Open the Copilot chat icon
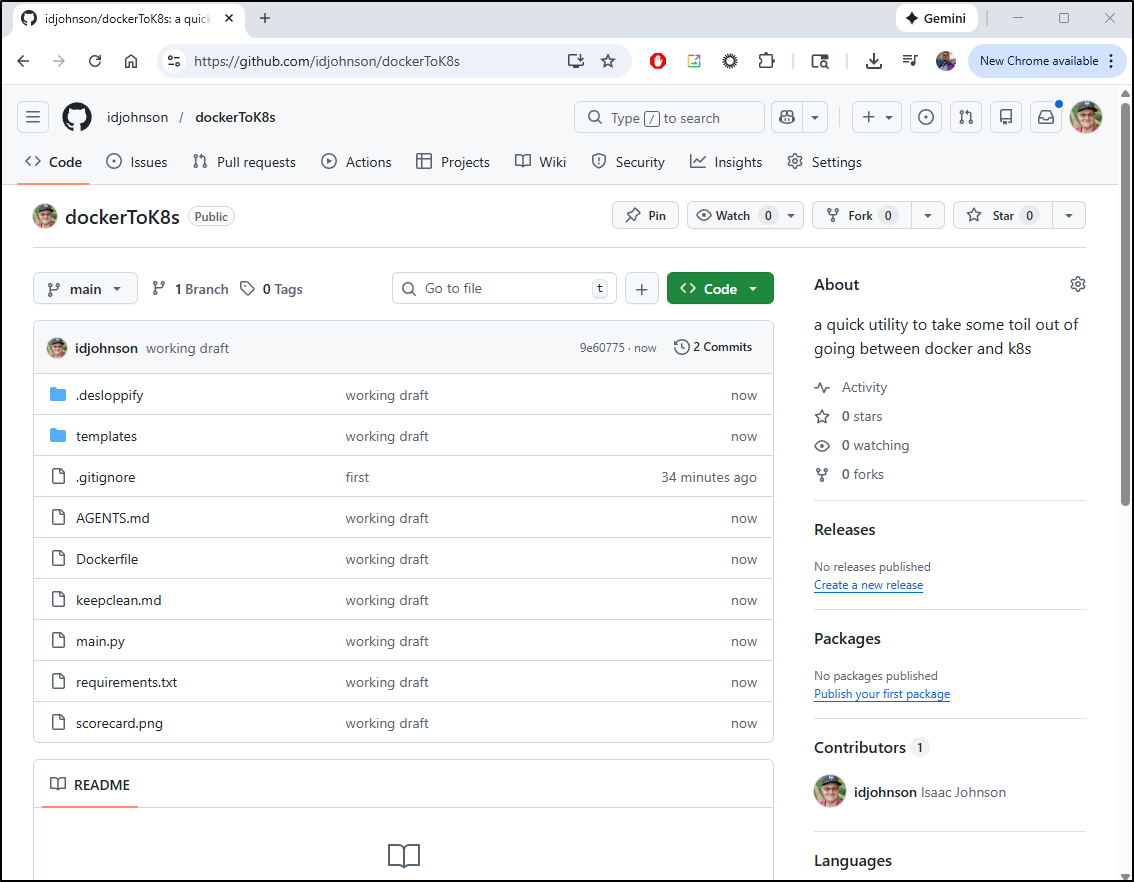This screenshot has height=882, width=1134. [786, 117]
